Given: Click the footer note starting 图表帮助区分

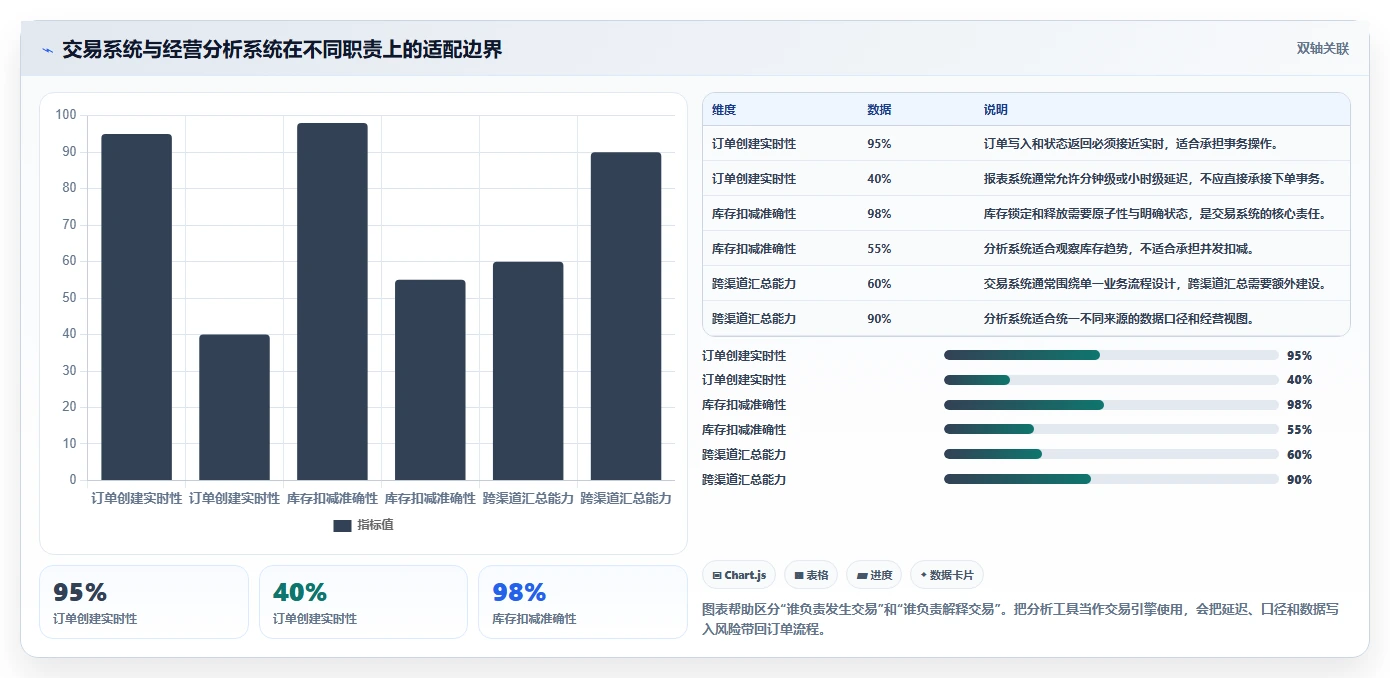Looking at the screenshot, I should (1021, 620).
